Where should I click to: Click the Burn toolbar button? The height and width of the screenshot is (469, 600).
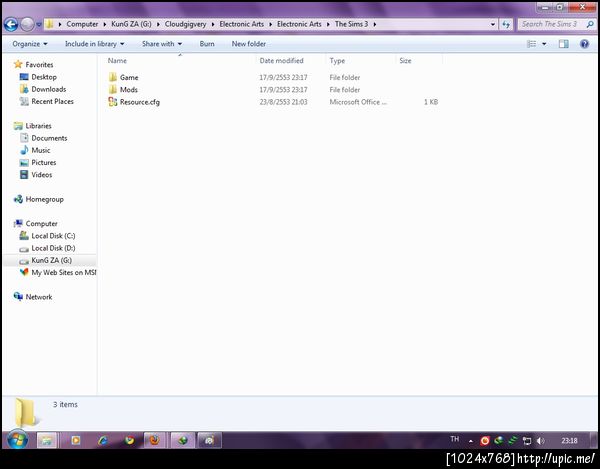click(x=207, y=44)
